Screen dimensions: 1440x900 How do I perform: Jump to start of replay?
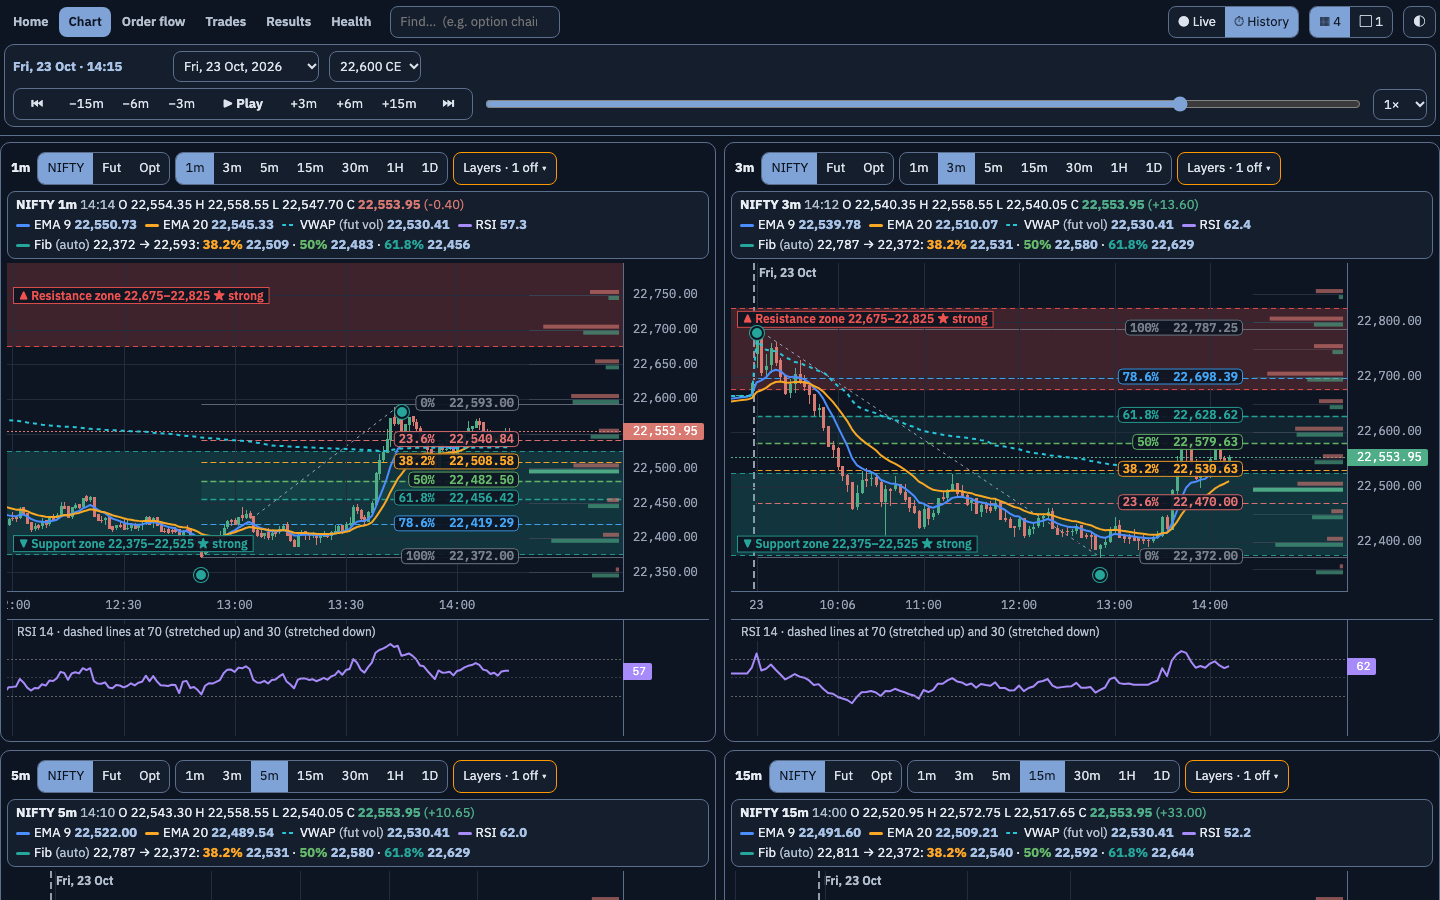(37, 104)
